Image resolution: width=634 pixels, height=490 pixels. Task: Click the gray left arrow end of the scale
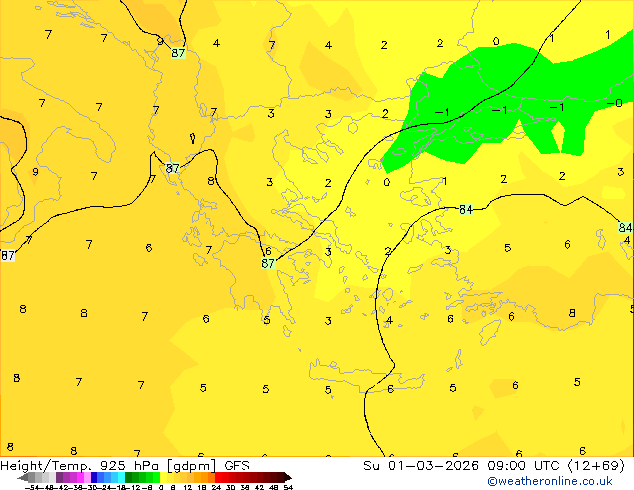point(23,478)
